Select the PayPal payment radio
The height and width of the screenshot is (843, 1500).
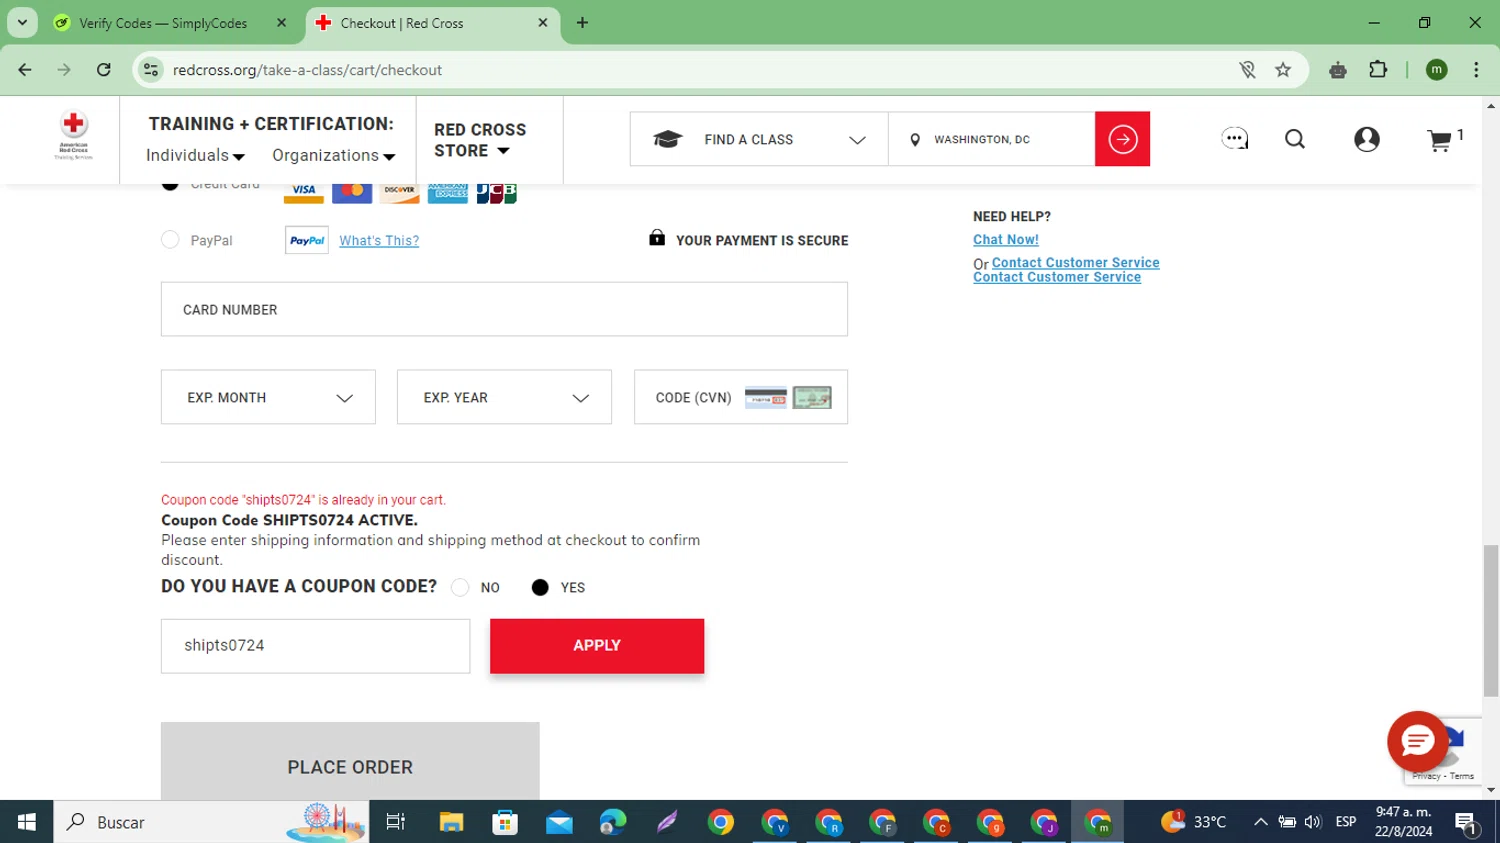click(170, 240)
